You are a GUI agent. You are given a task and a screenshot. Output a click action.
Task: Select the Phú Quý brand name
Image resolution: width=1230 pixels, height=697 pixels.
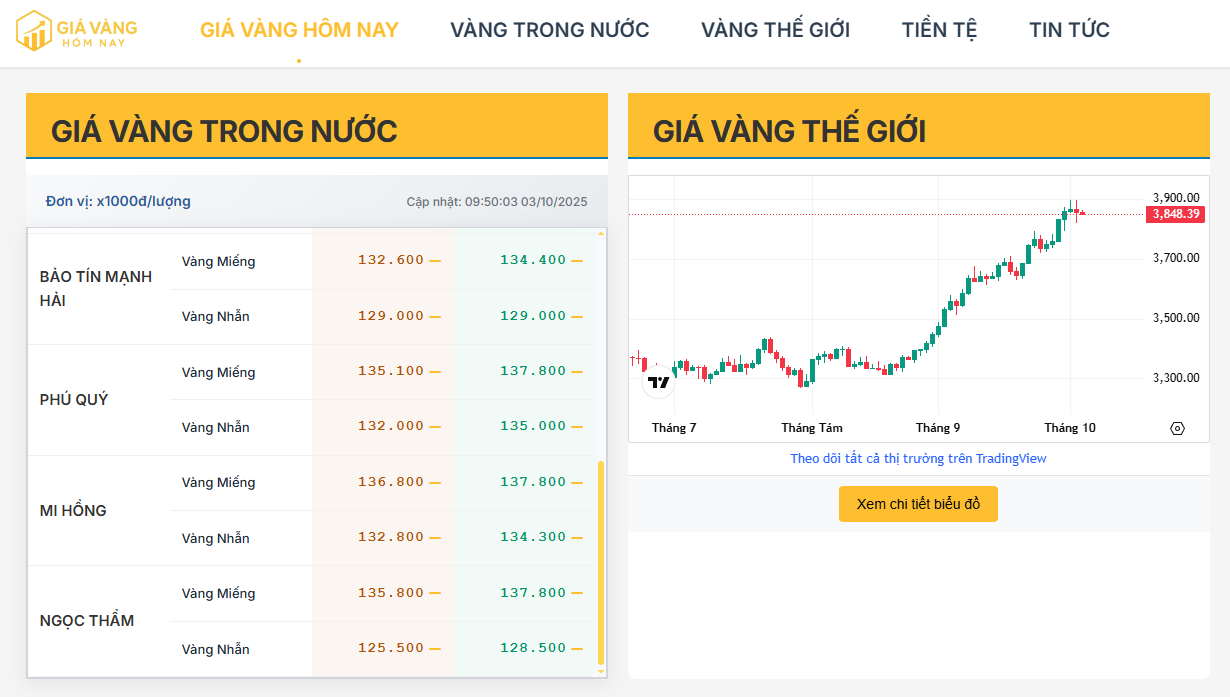pos(74,400)
